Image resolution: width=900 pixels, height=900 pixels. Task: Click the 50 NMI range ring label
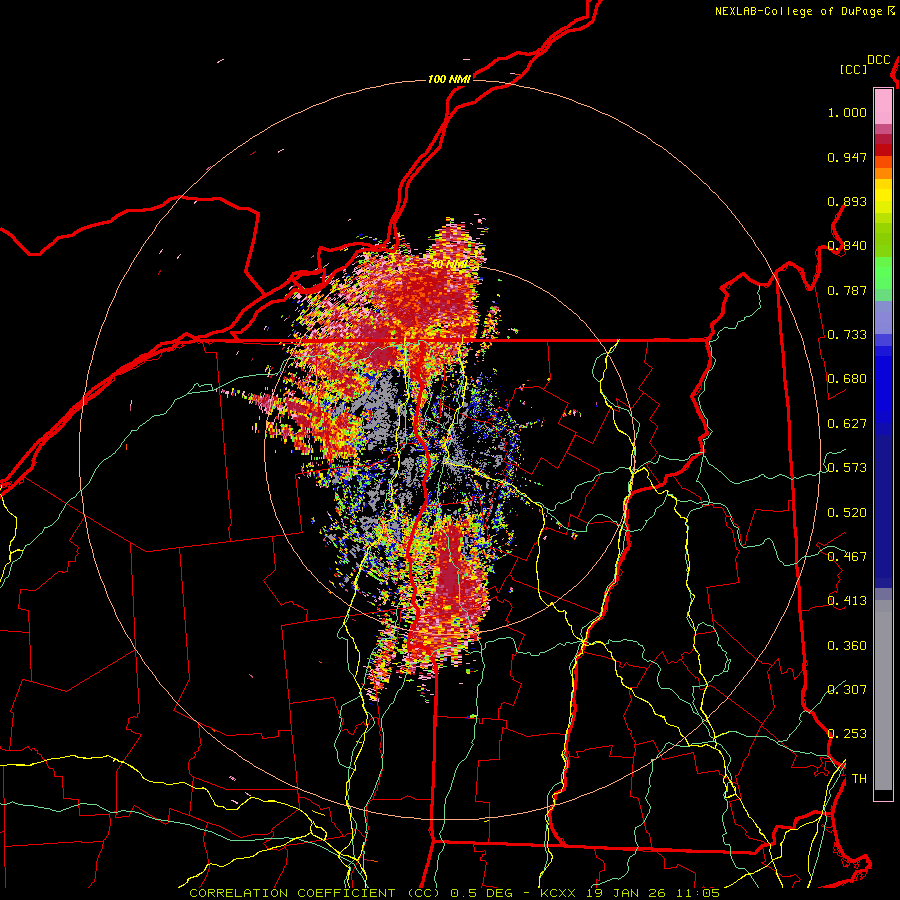tap(449, 265)
